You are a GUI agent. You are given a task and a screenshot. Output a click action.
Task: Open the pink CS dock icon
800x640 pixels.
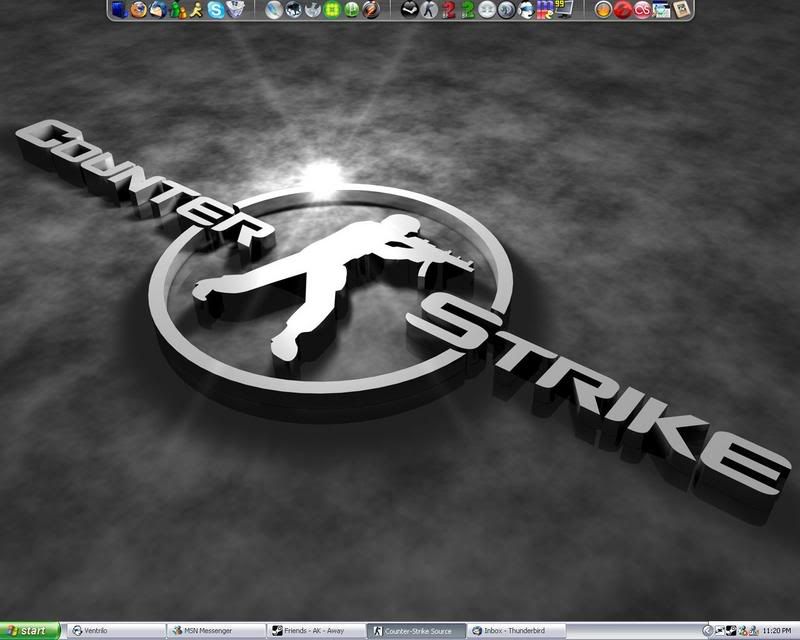(x=642, y=10)
